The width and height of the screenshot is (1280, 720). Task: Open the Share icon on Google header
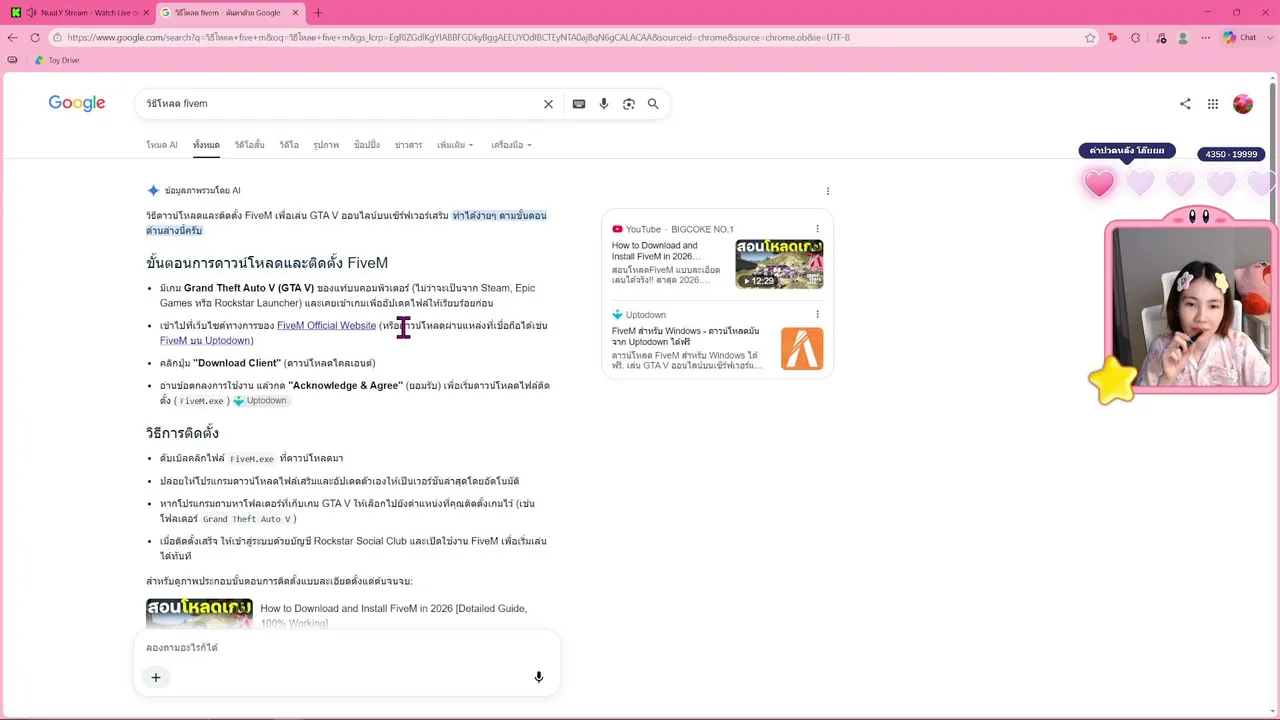(x=1185, y=104)
